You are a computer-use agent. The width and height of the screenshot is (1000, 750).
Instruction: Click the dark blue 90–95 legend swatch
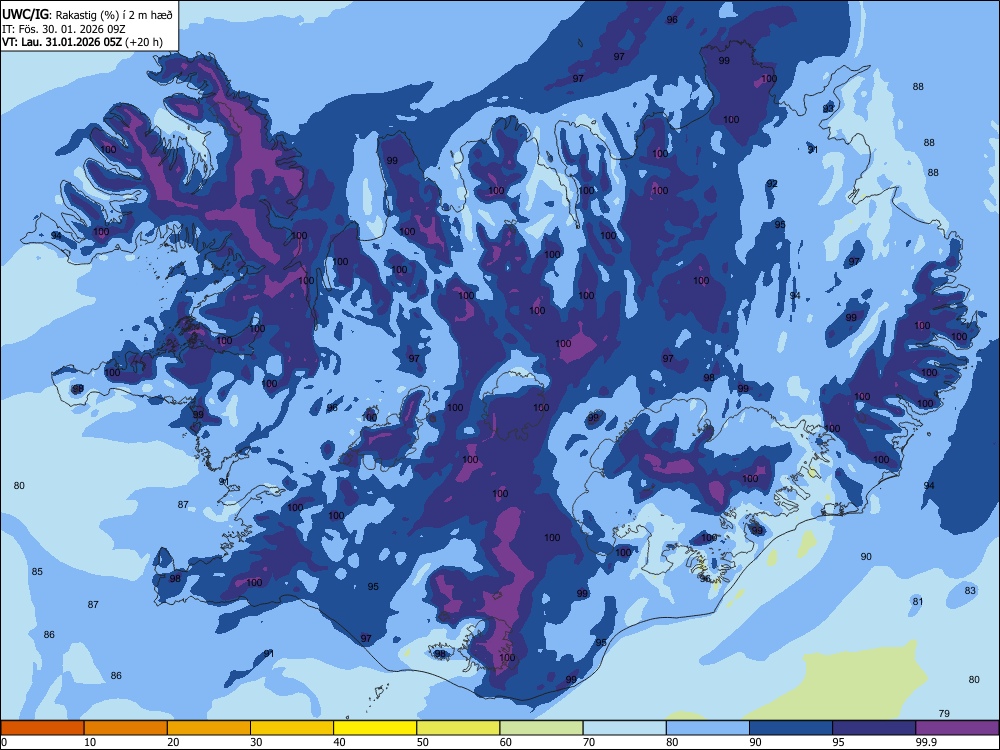click(791, 728)
